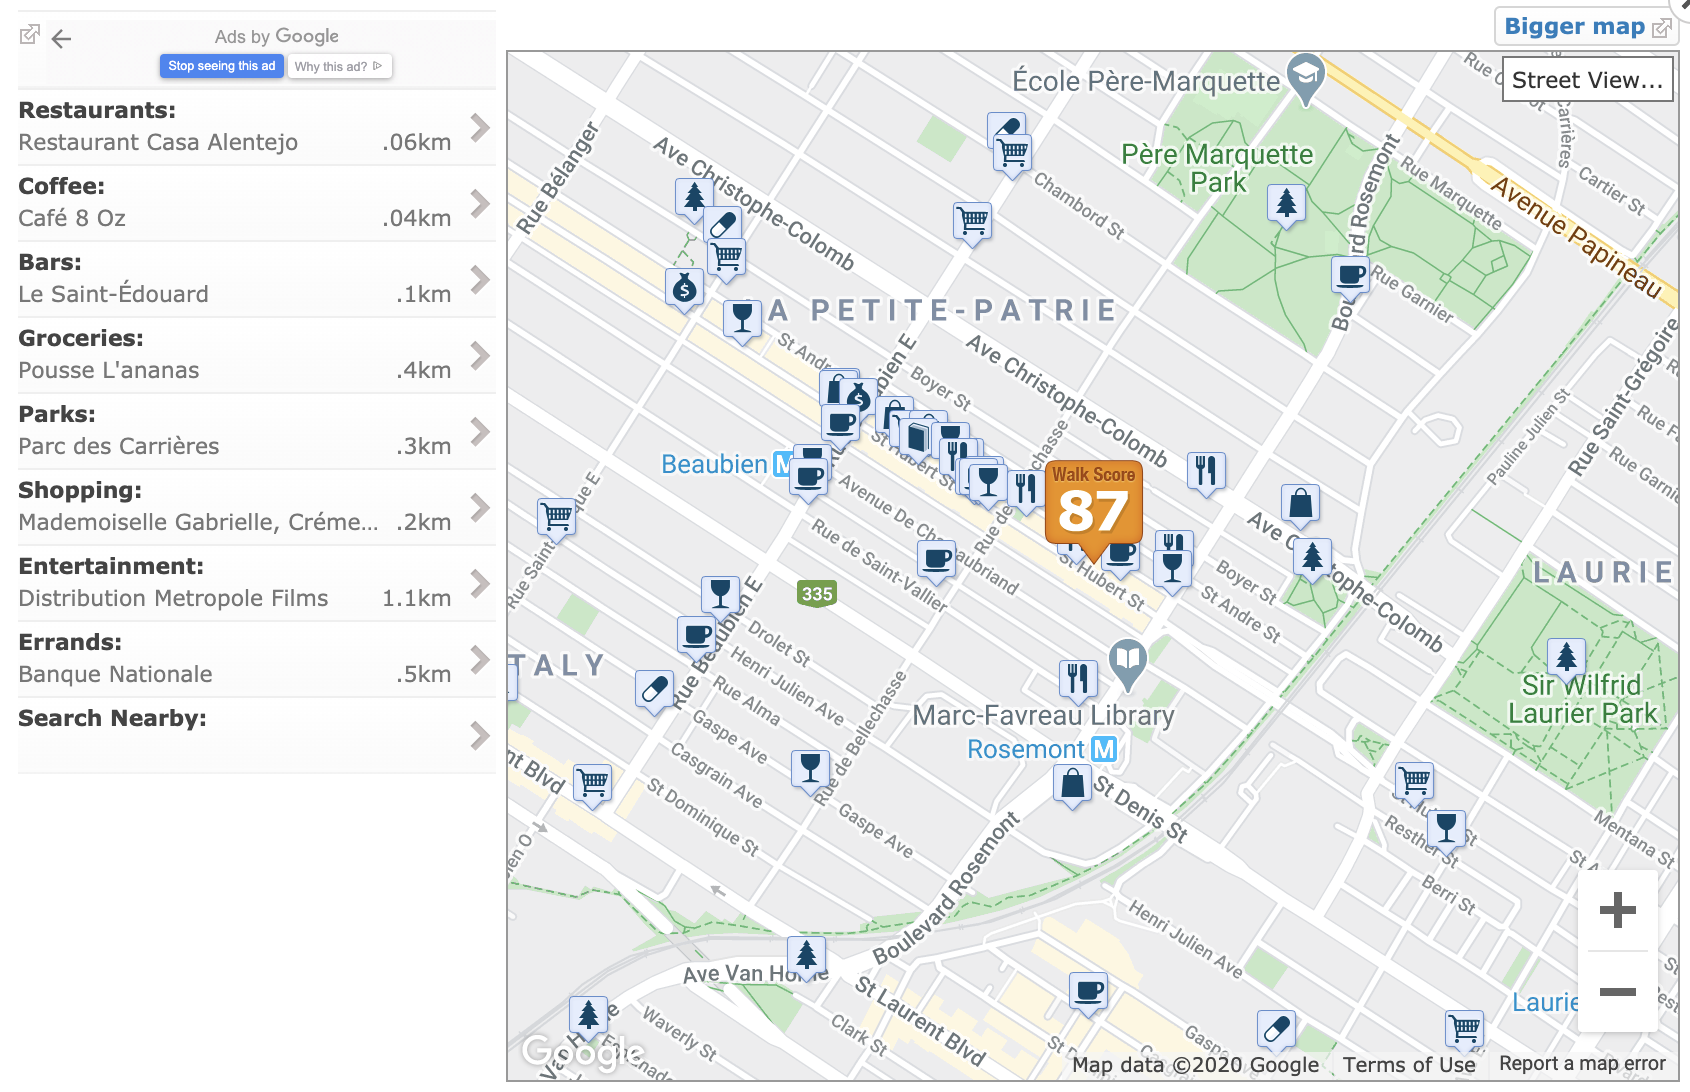Zoom out on the map

point(1617,992)
